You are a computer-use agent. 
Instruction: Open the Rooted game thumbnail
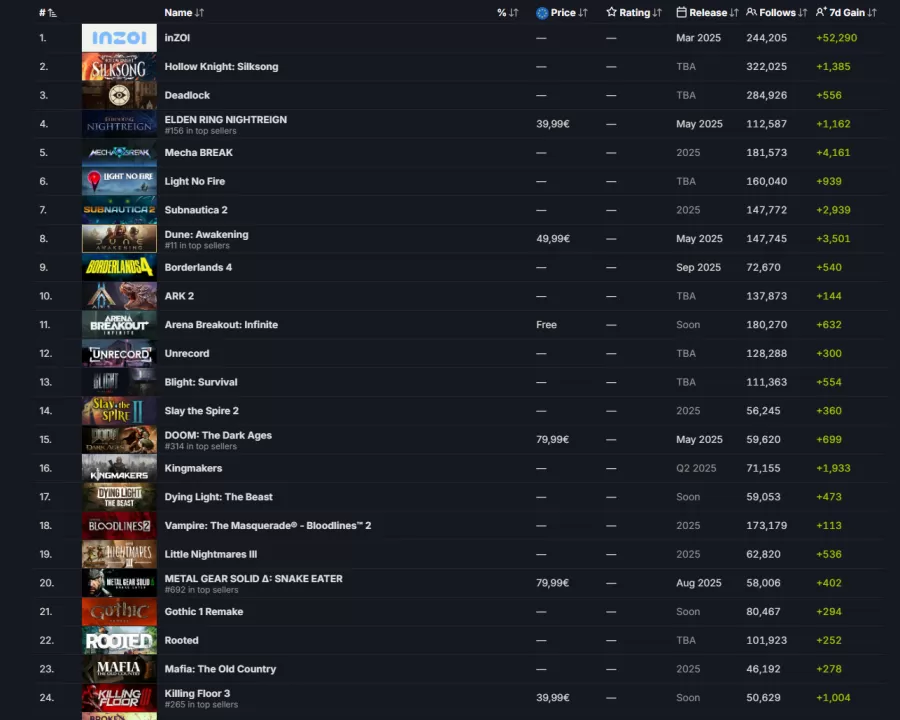119,641
